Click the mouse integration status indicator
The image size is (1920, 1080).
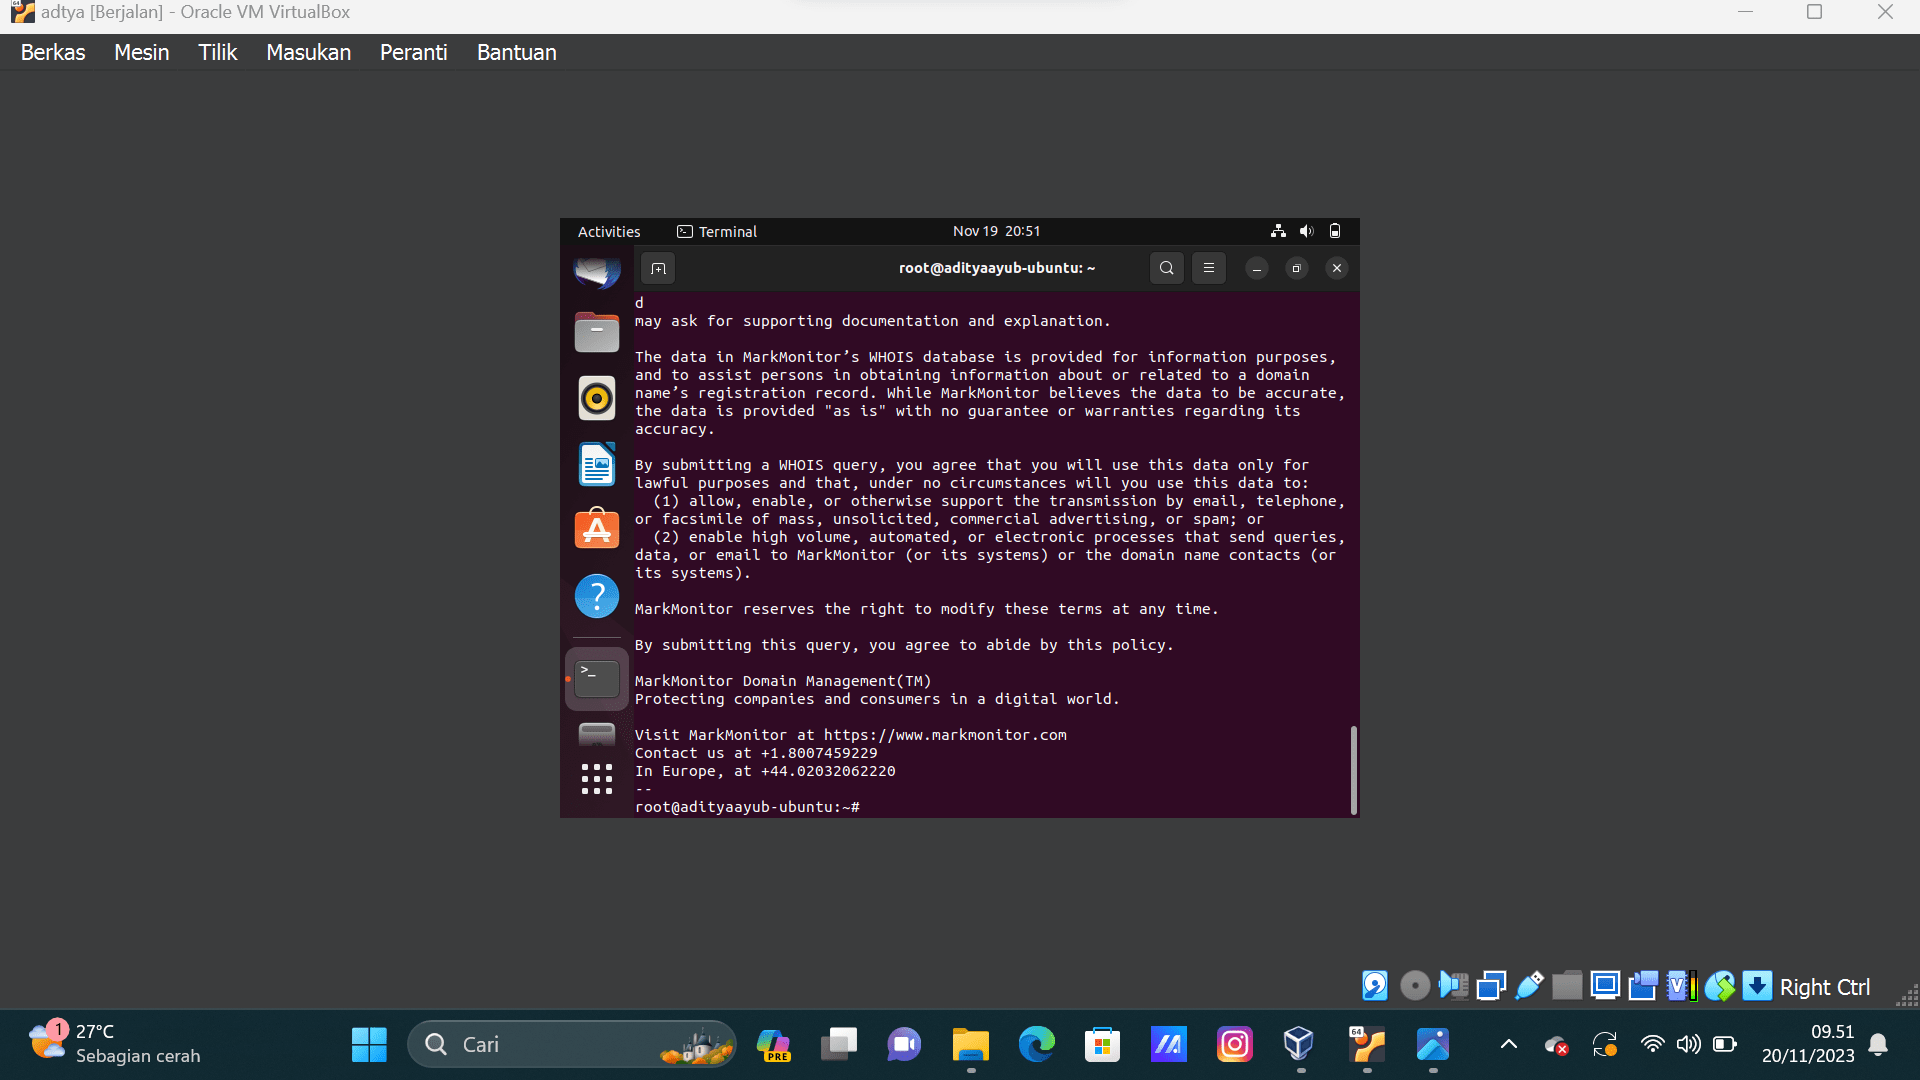click(x=1720, y=986)
